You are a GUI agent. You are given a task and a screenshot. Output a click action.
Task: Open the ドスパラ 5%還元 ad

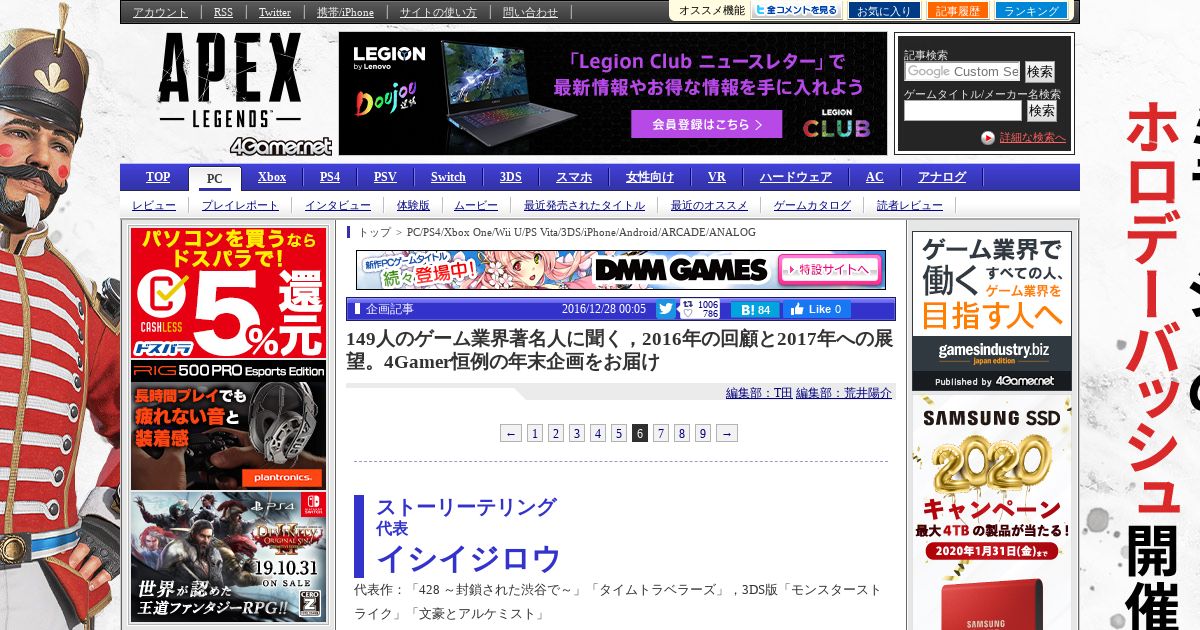click(229, 293)
